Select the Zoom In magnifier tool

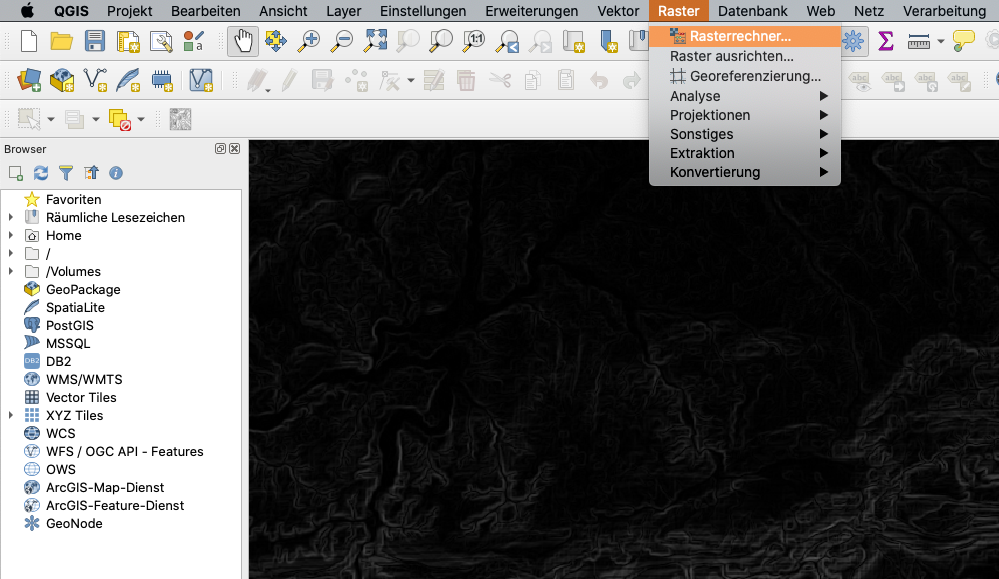(309, 41)
